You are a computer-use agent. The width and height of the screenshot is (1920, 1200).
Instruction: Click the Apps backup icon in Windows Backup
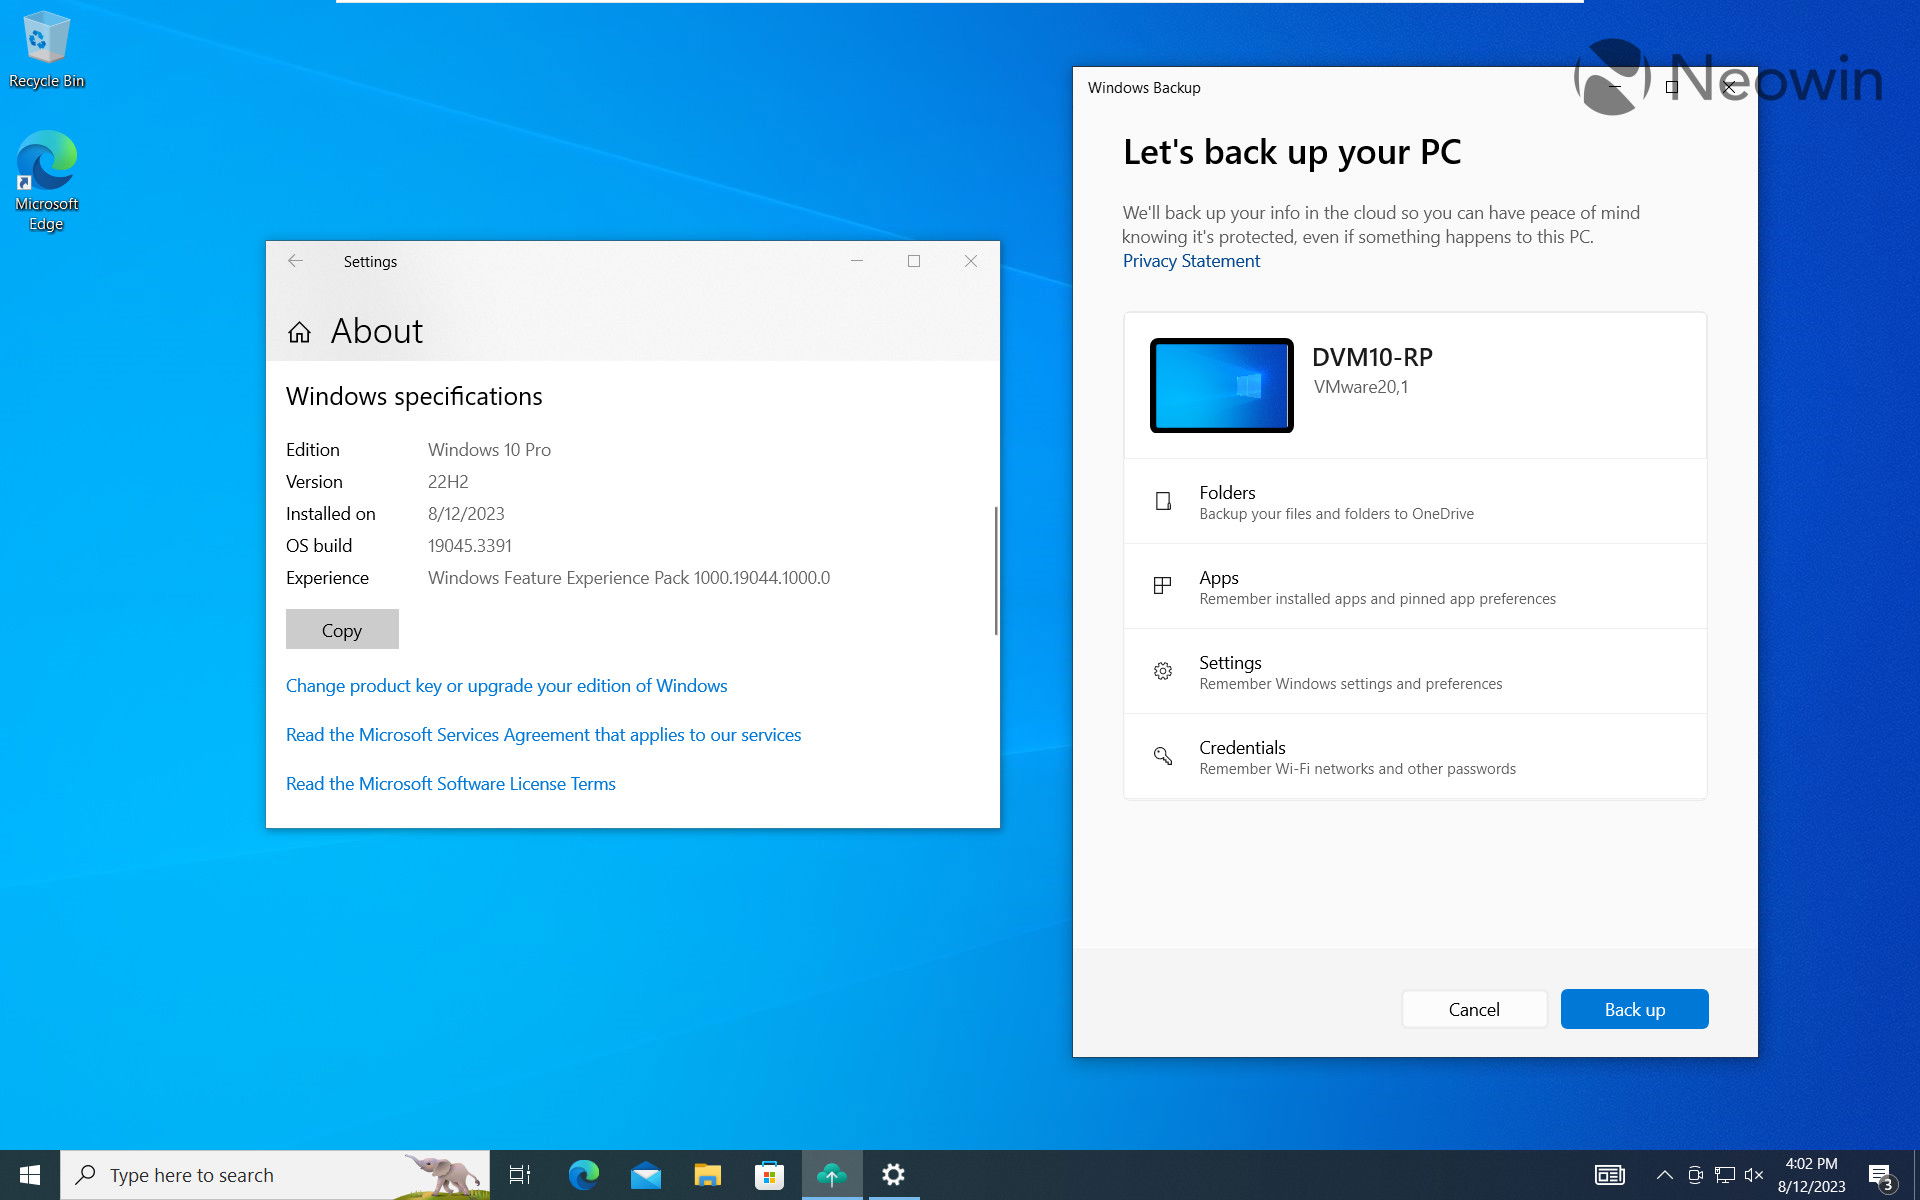click(x=1161, y=586)
